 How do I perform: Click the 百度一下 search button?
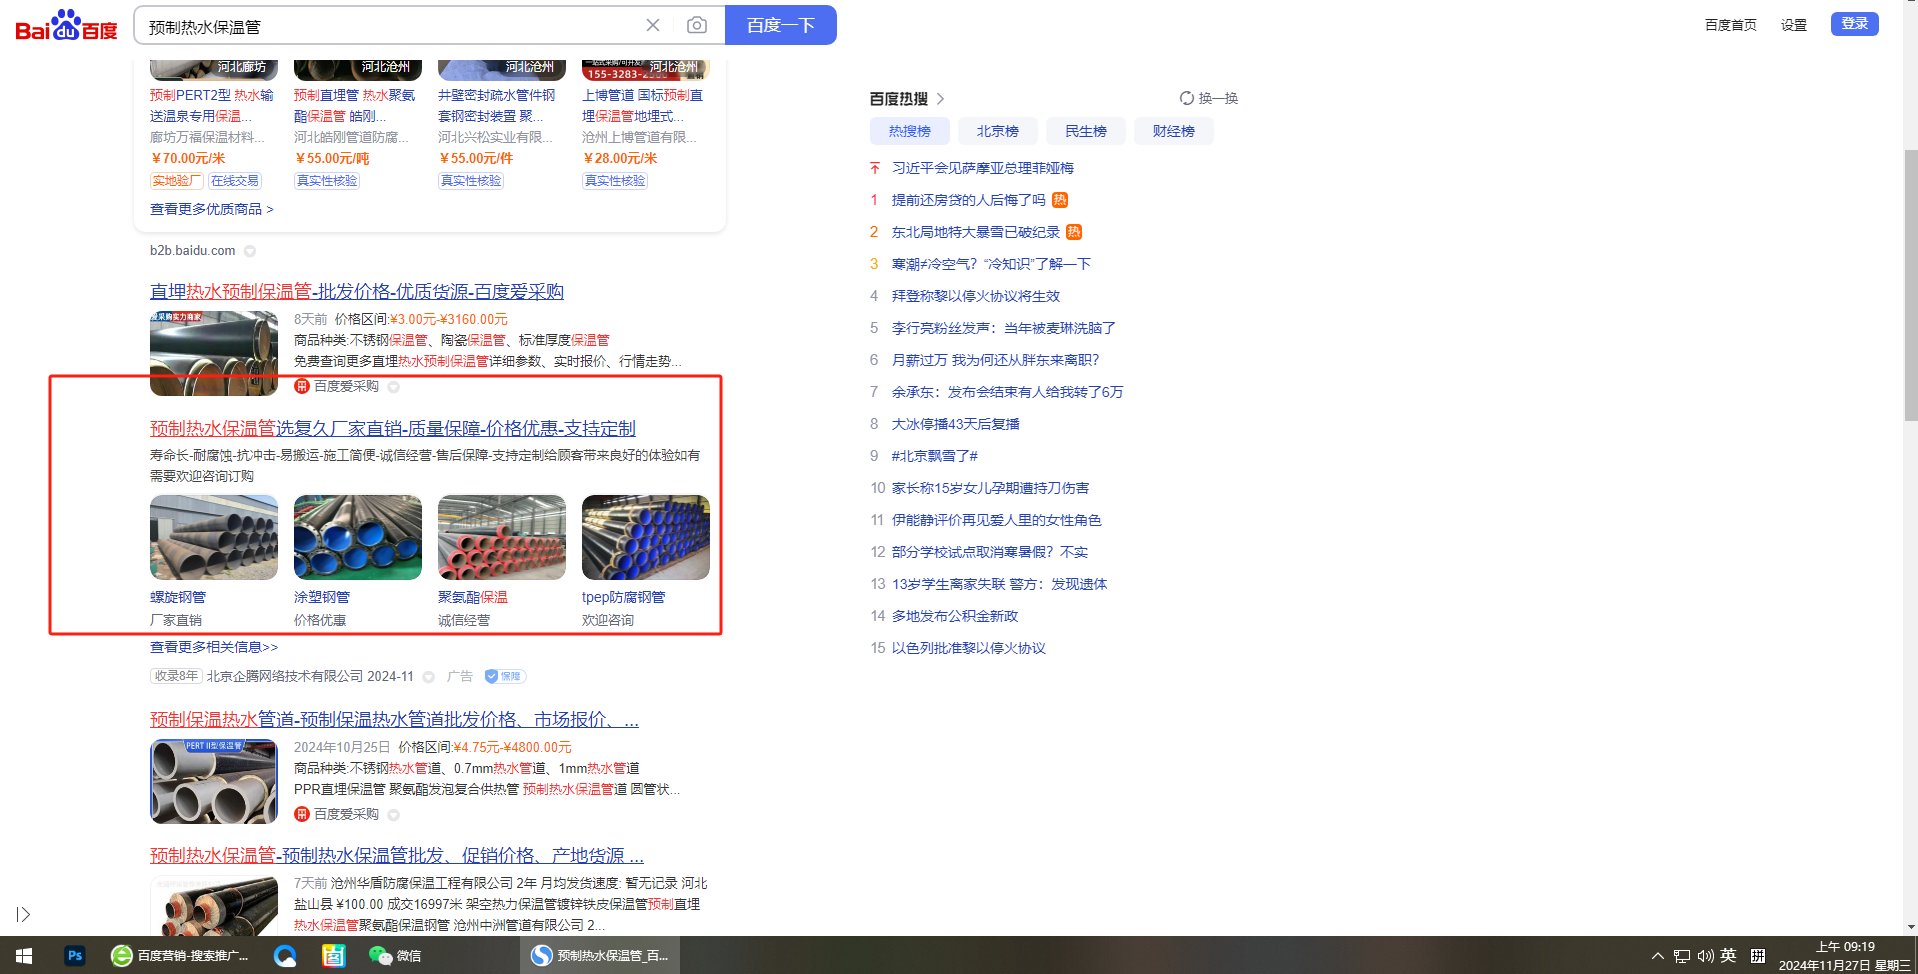coord(781,25)
